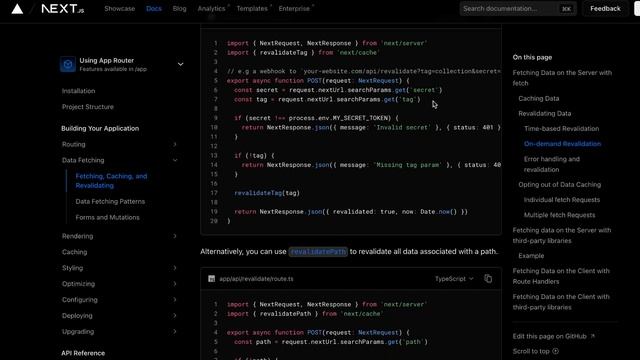This screenshot has width=640, height=360.
Task: Expand the Rendering section chevron
Action: point(175,236)
